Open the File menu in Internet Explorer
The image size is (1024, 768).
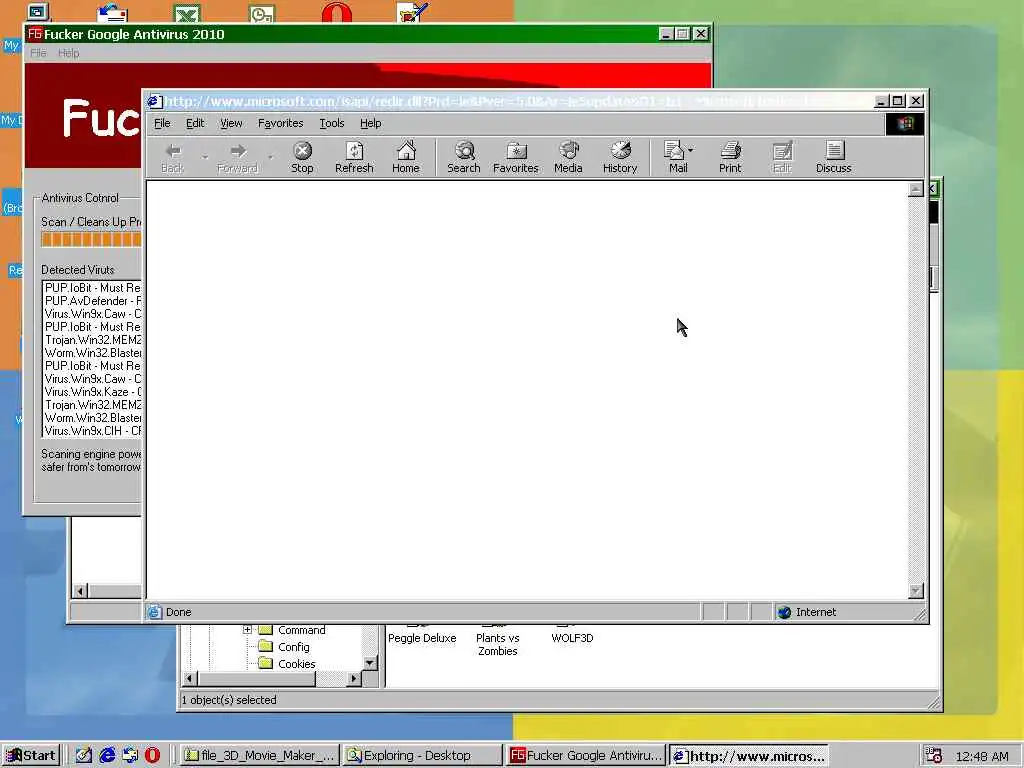pos(162,123)
